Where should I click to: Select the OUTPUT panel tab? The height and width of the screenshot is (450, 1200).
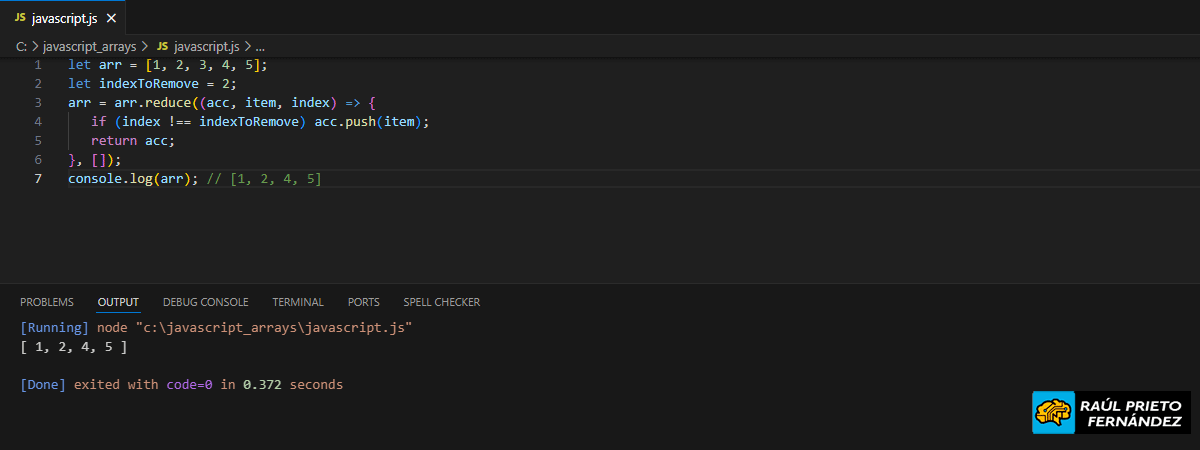[x=118, y=302]
